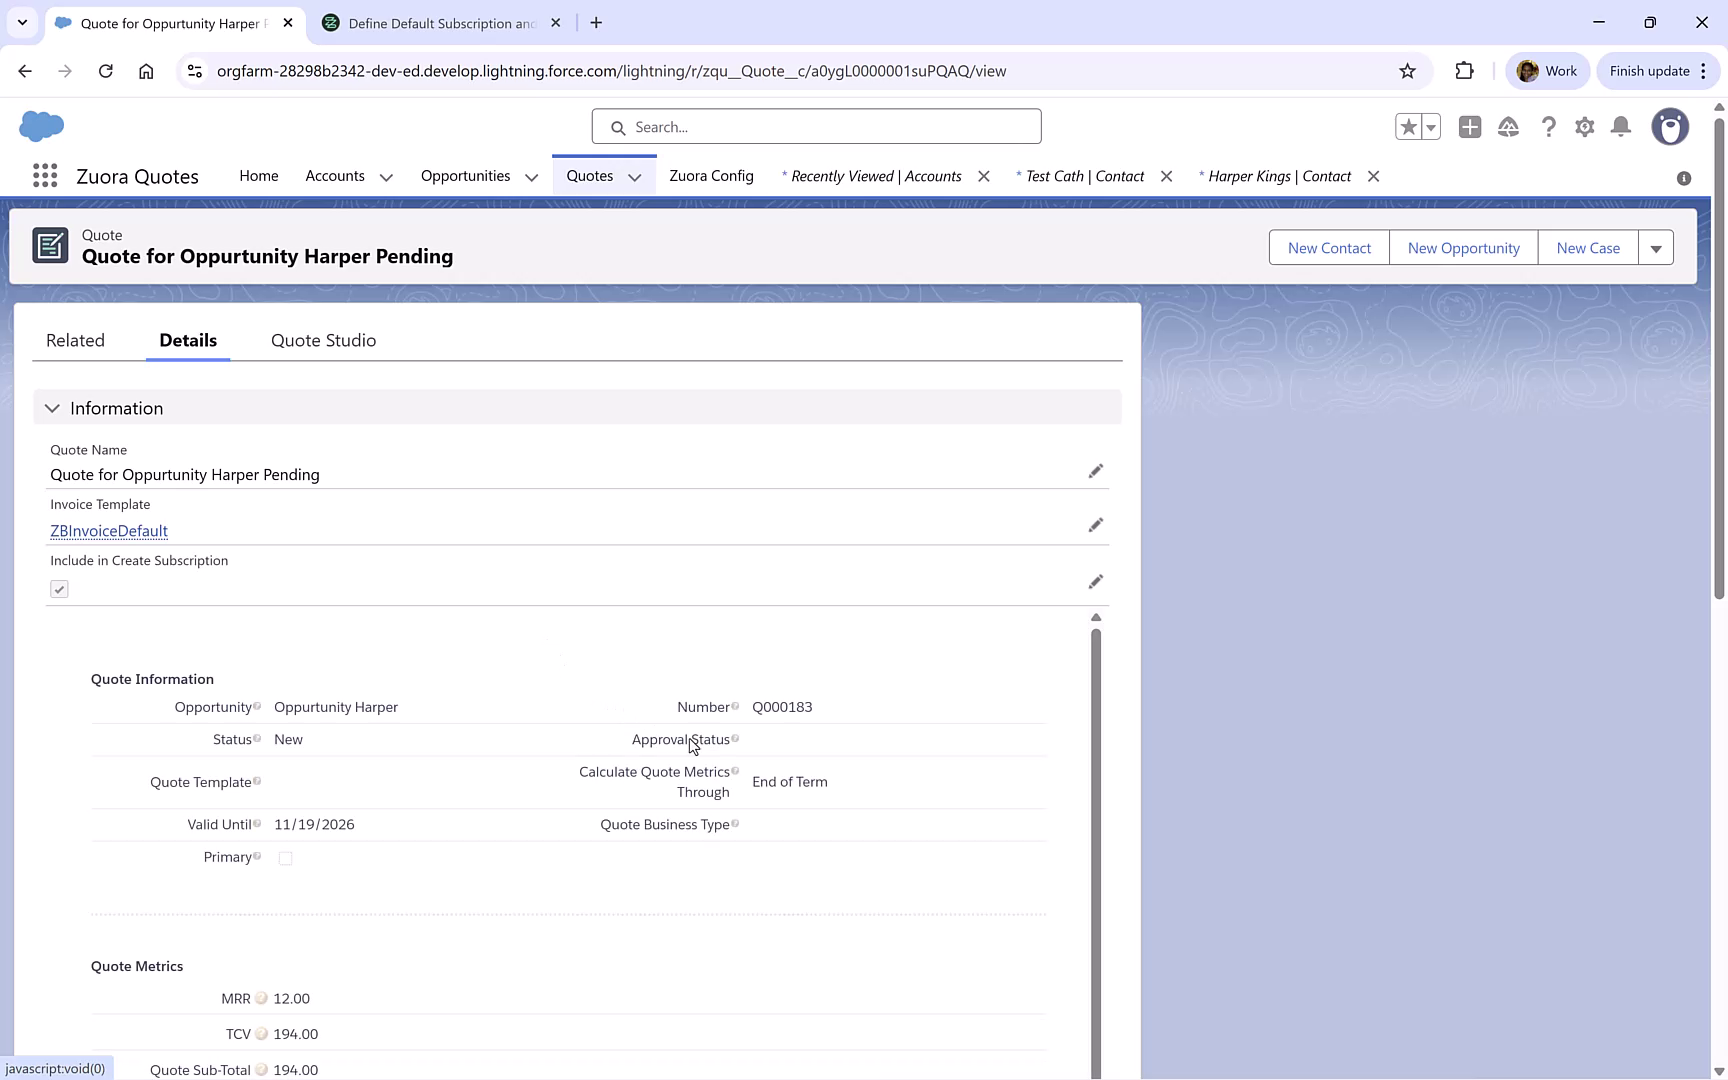Open Salesforce Help question mark icon
Image resolution: width=1728 pixels, height=1080 pixels.
(x=1549, y=127)
